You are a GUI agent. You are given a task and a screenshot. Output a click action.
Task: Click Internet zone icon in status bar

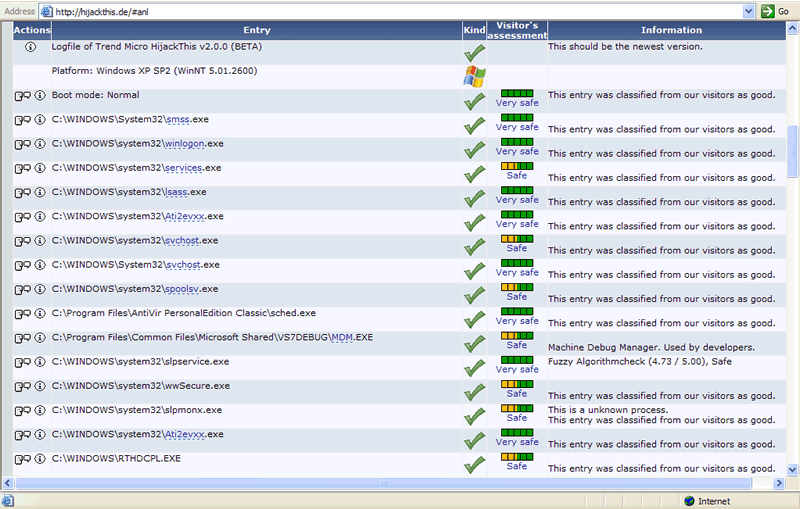tap(689, 501)
